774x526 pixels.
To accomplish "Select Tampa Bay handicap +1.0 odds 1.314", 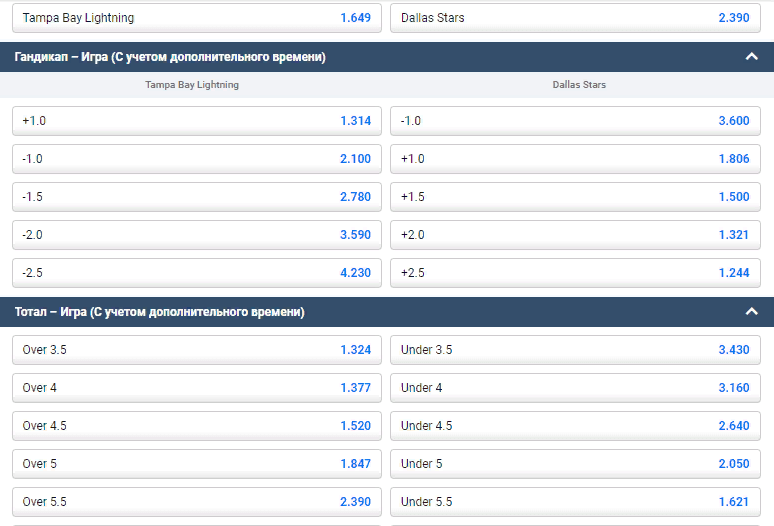I will (x=197, y=121).
